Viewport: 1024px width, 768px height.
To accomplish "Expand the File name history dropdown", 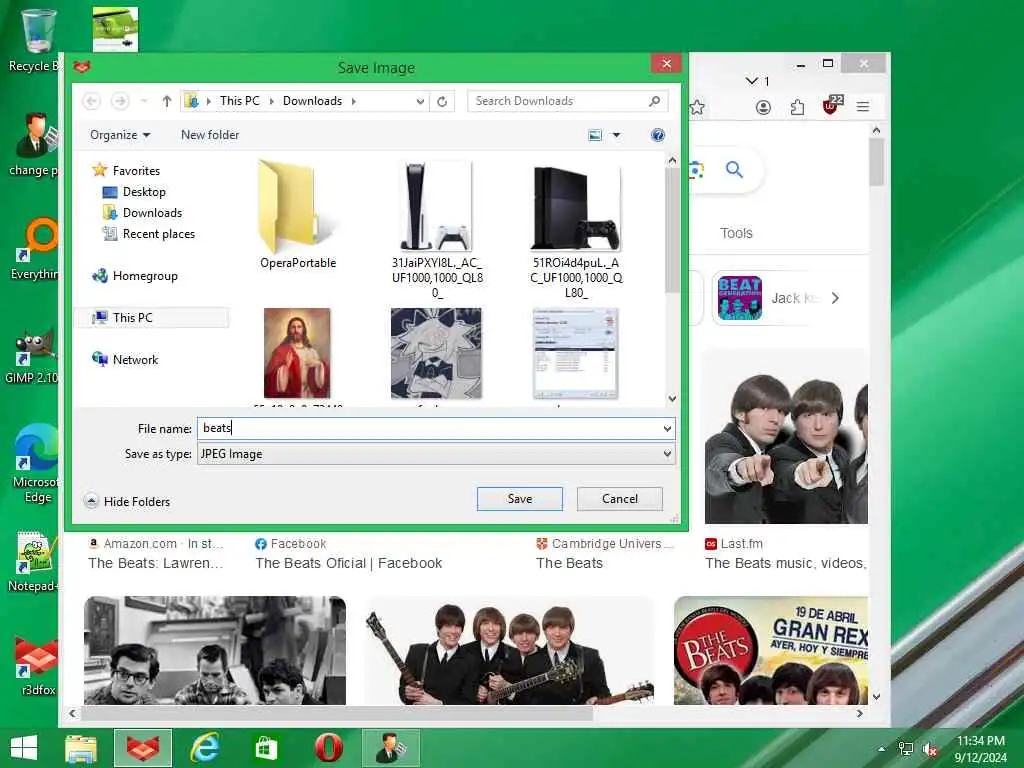I will [667, 429].
